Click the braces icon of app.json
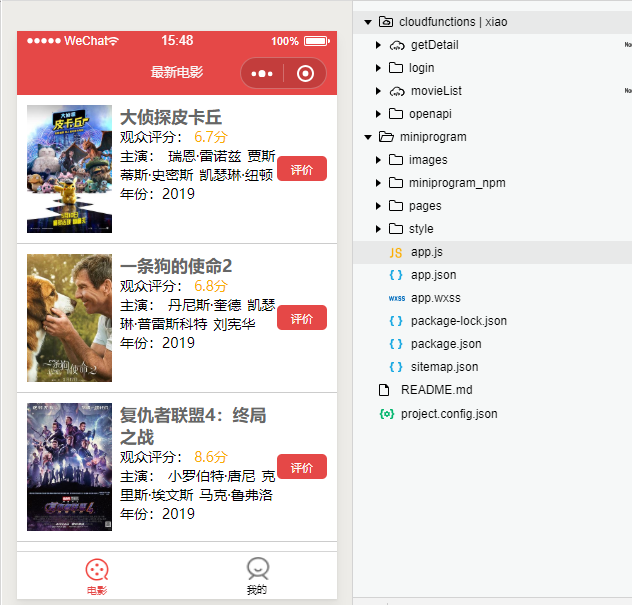 [x=396, y=275]
